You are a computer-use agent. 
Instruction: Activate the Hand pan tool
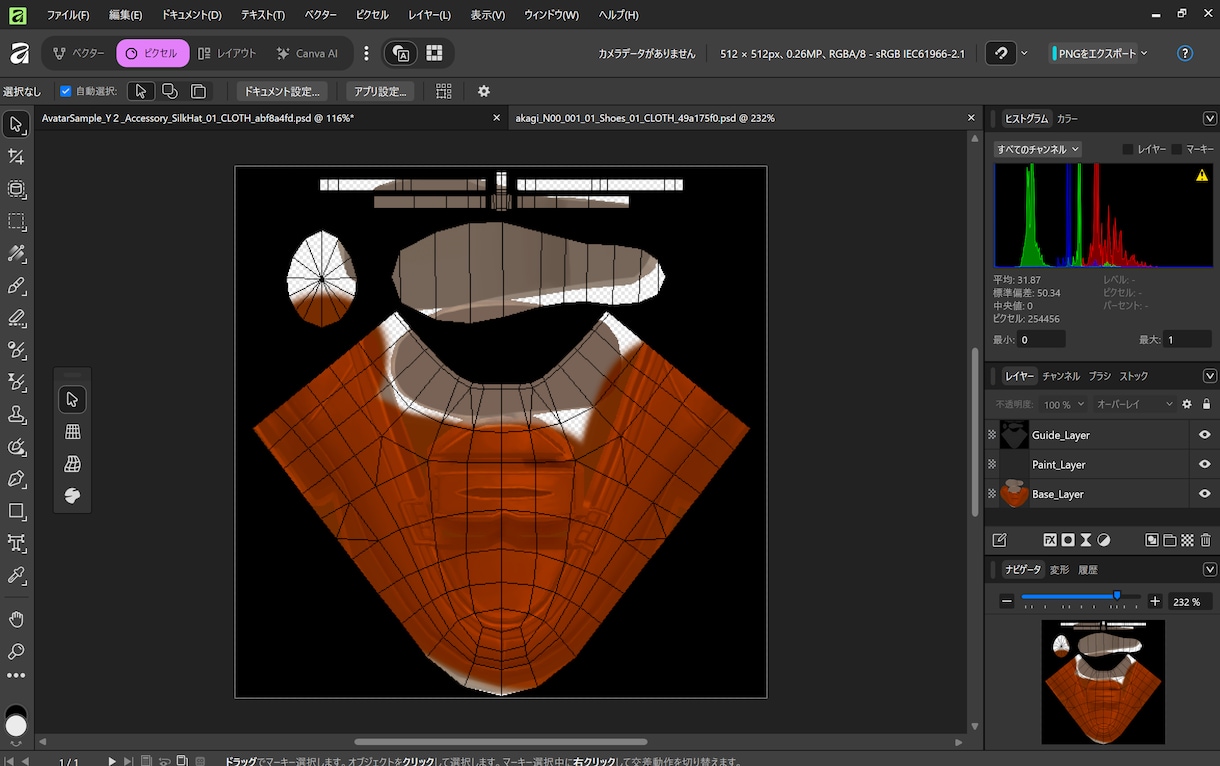tap(16, 618)
